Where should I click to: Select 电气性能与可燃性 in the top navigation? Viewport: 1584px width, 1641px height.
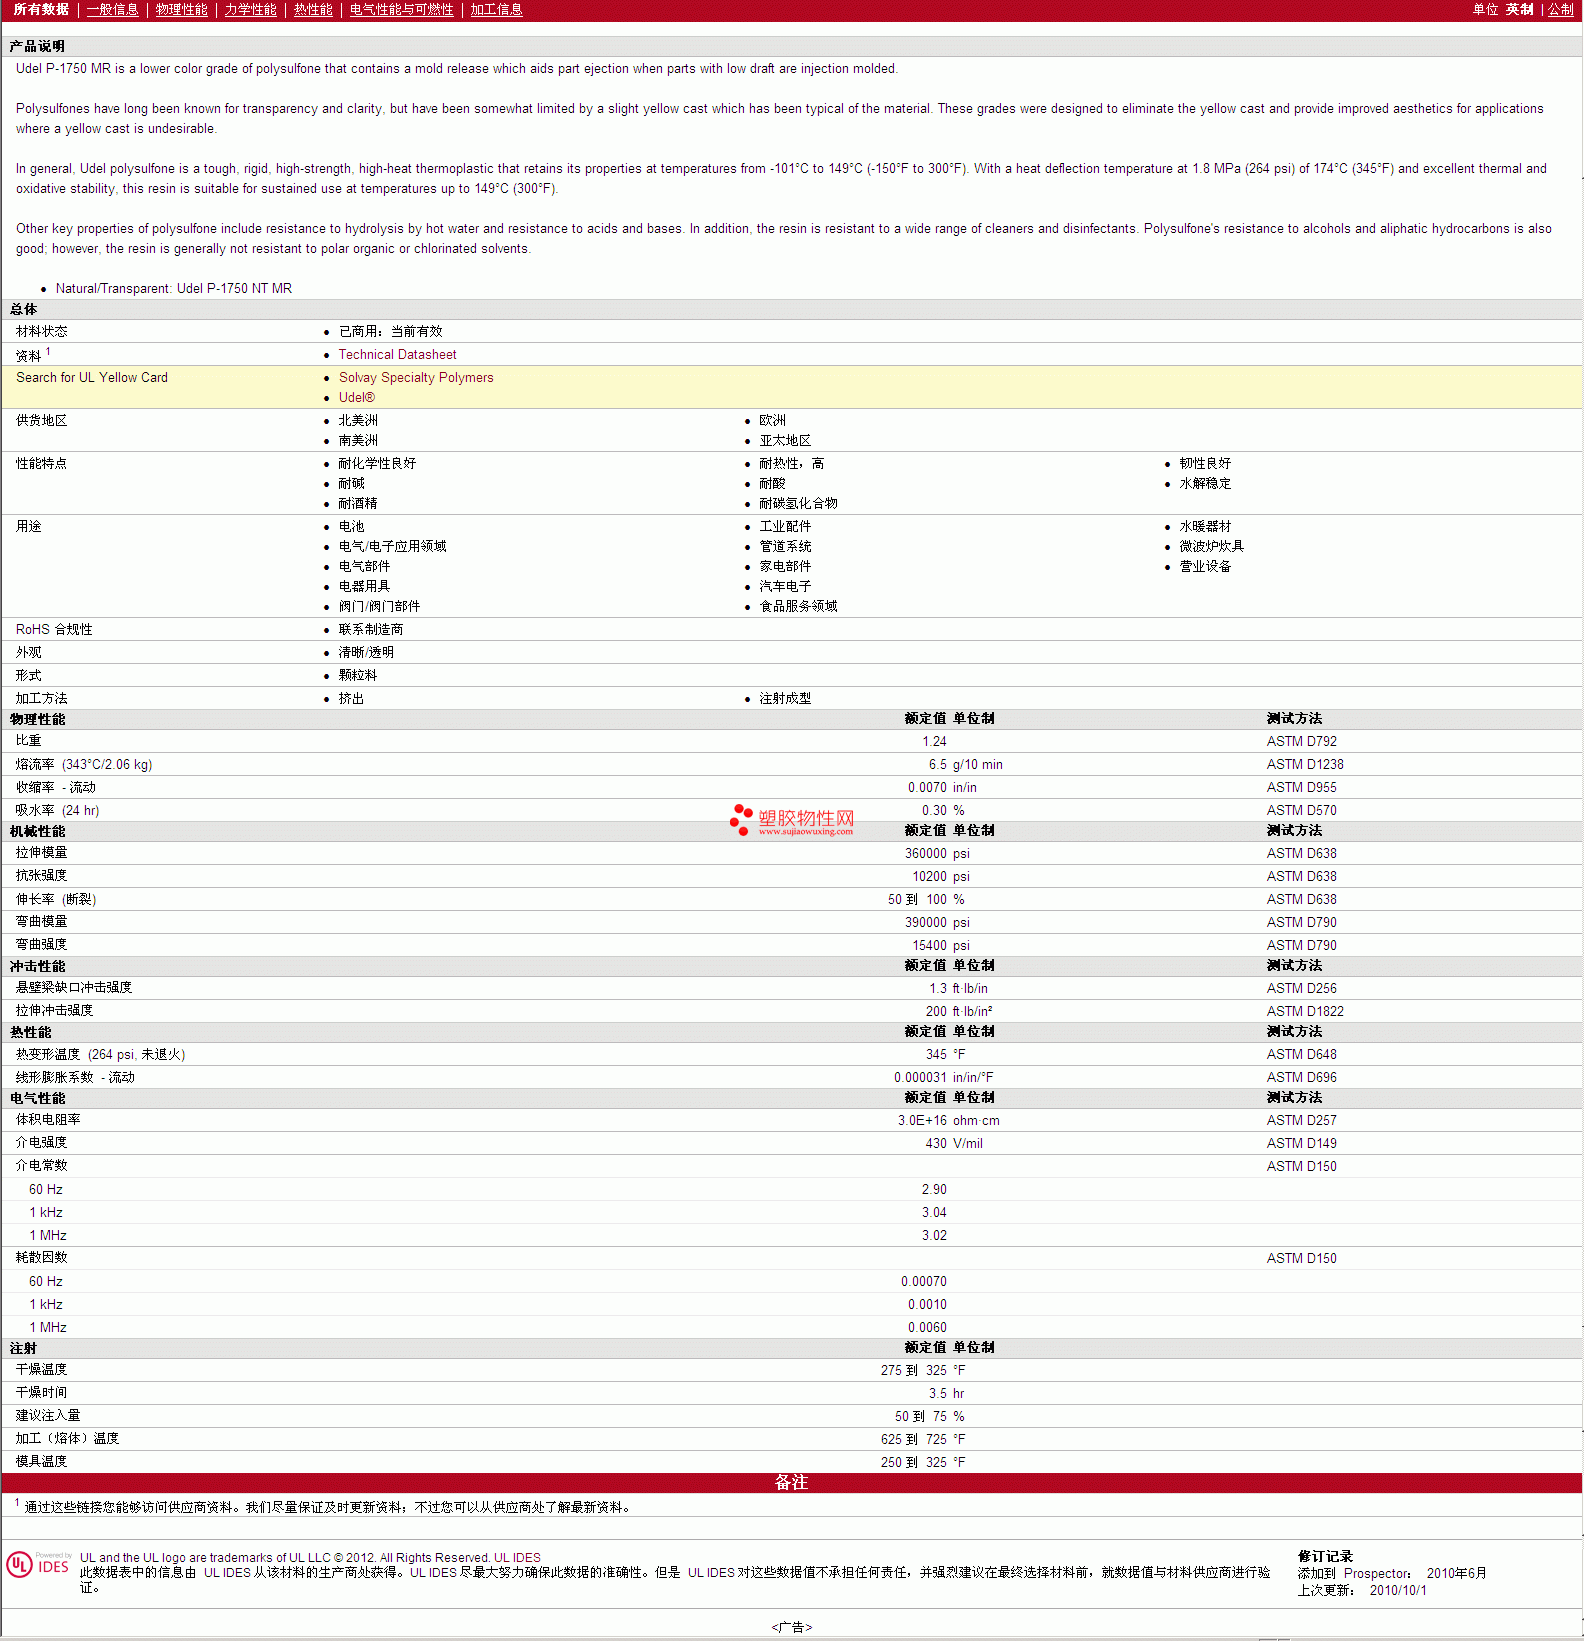click(402, 10)
